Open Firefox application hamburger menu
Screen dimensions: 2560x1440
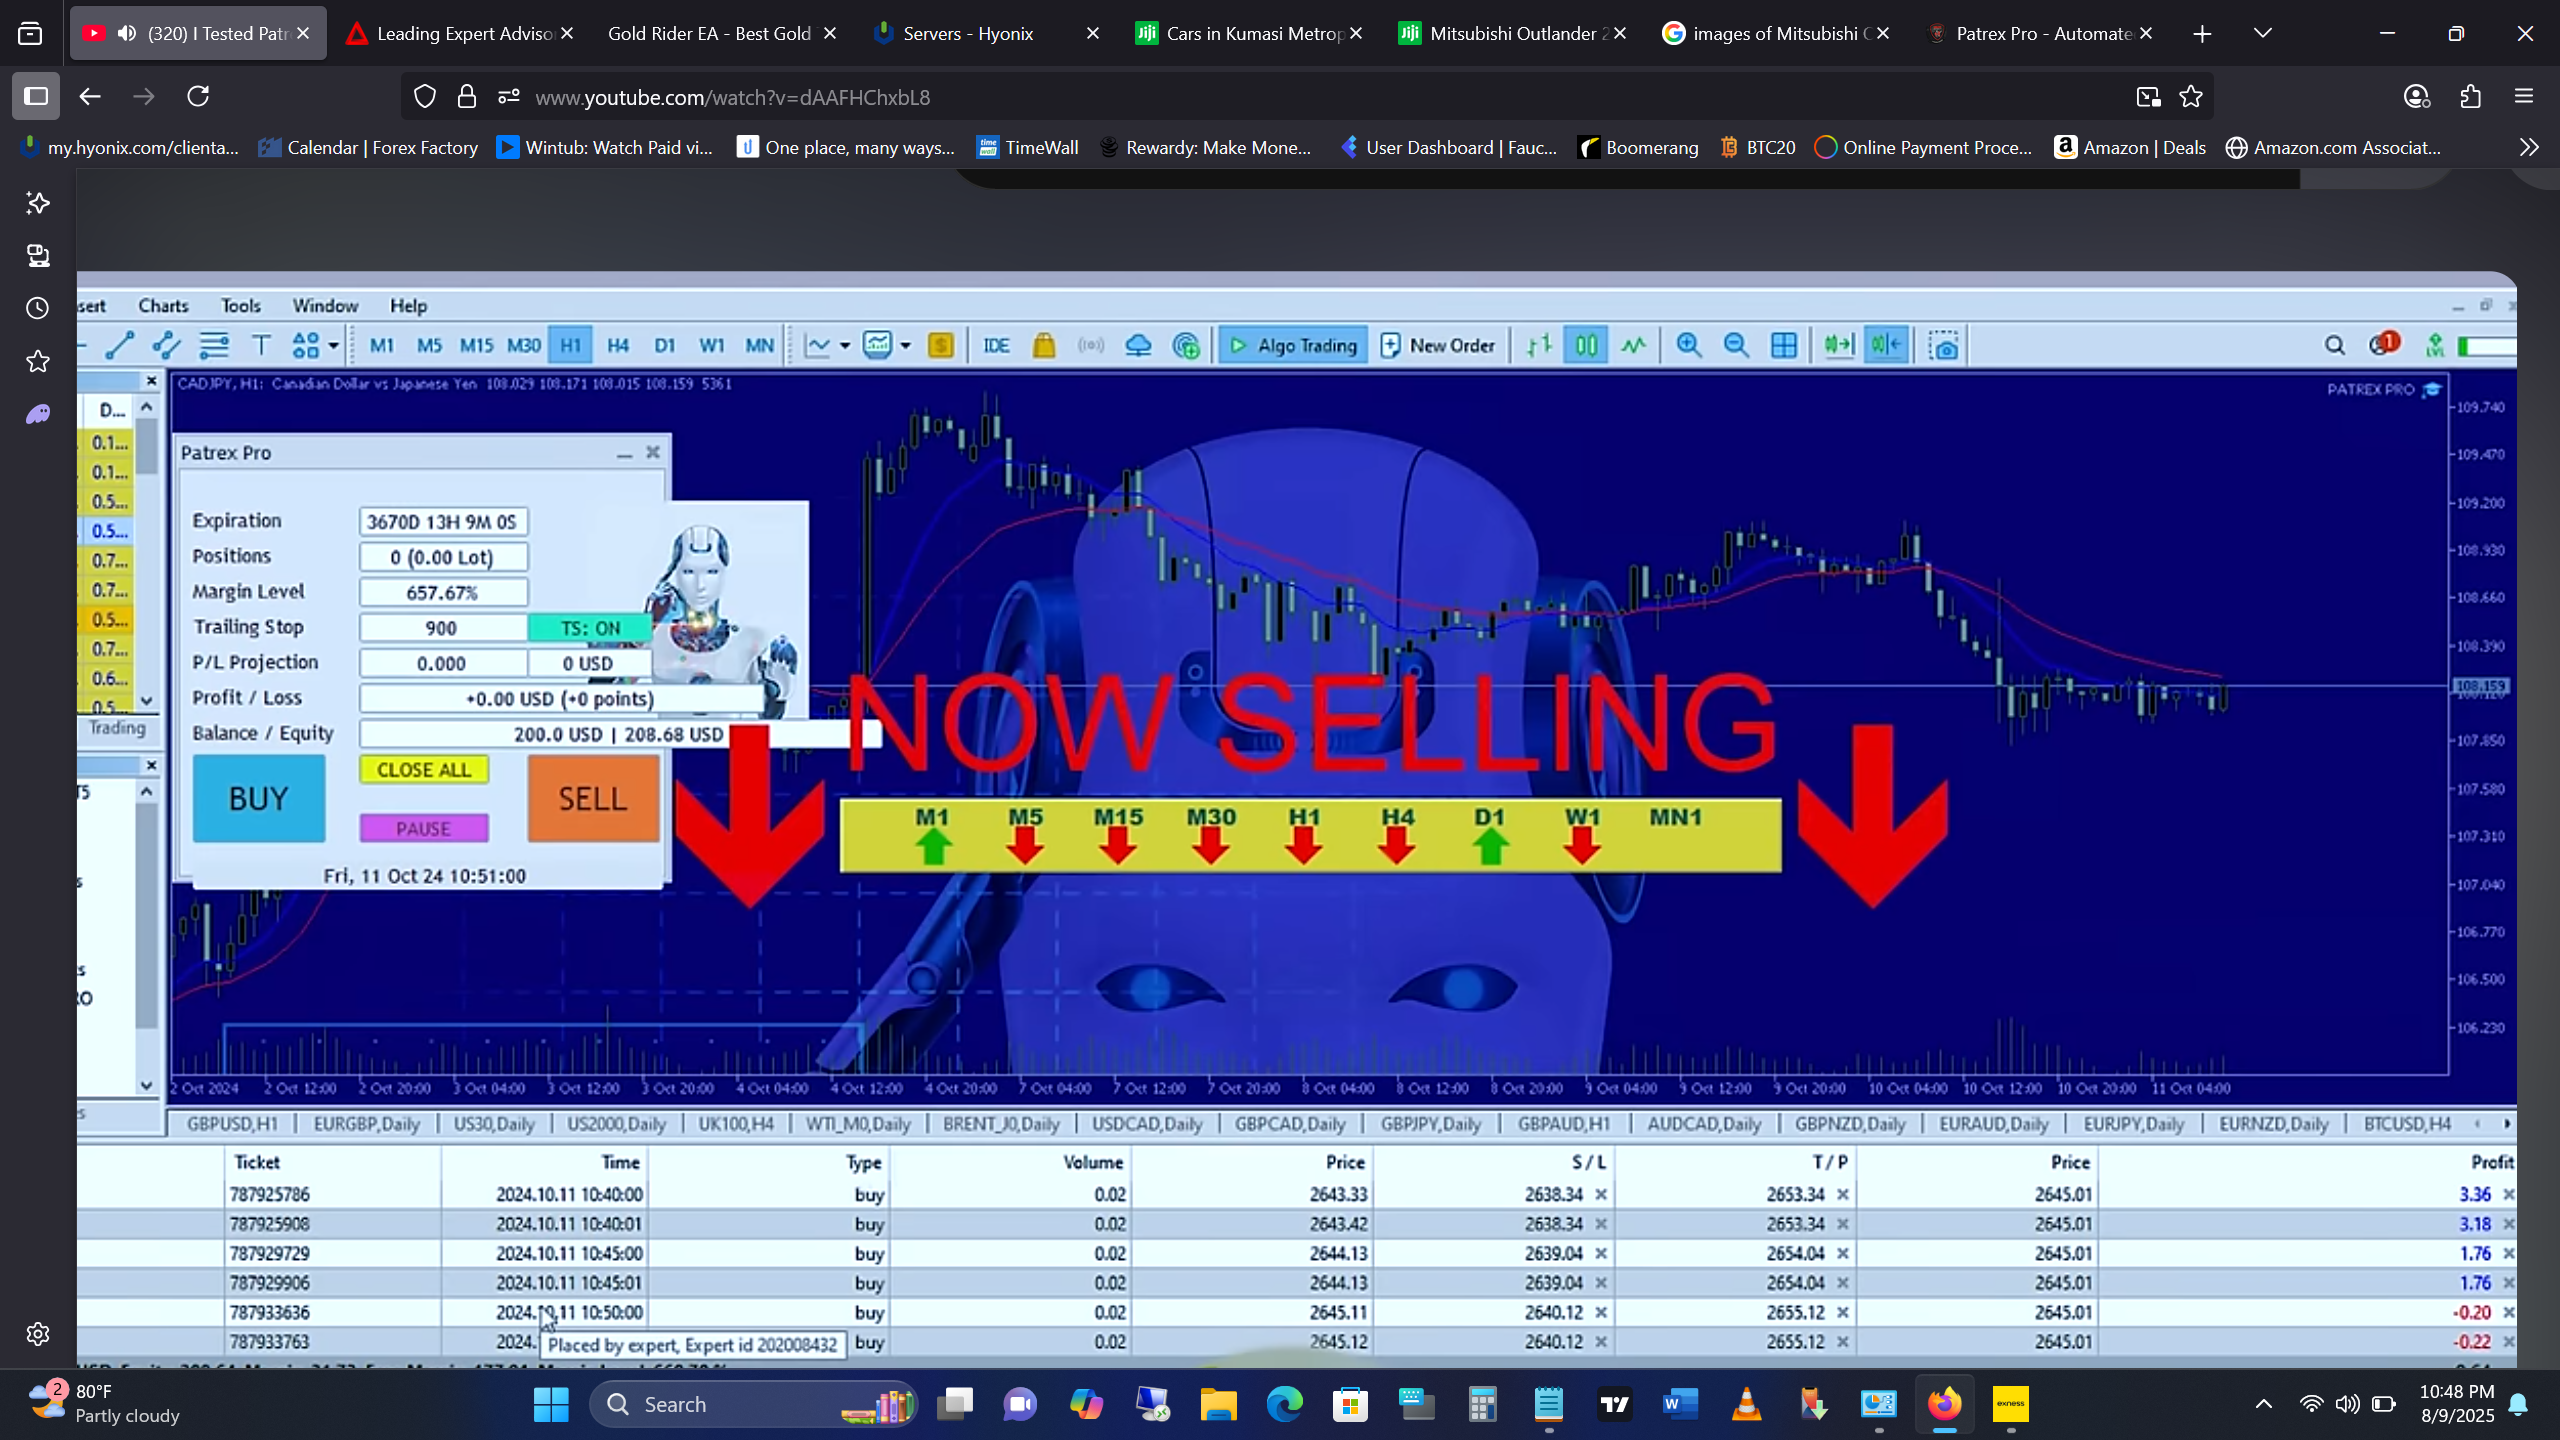[2524, 97]
